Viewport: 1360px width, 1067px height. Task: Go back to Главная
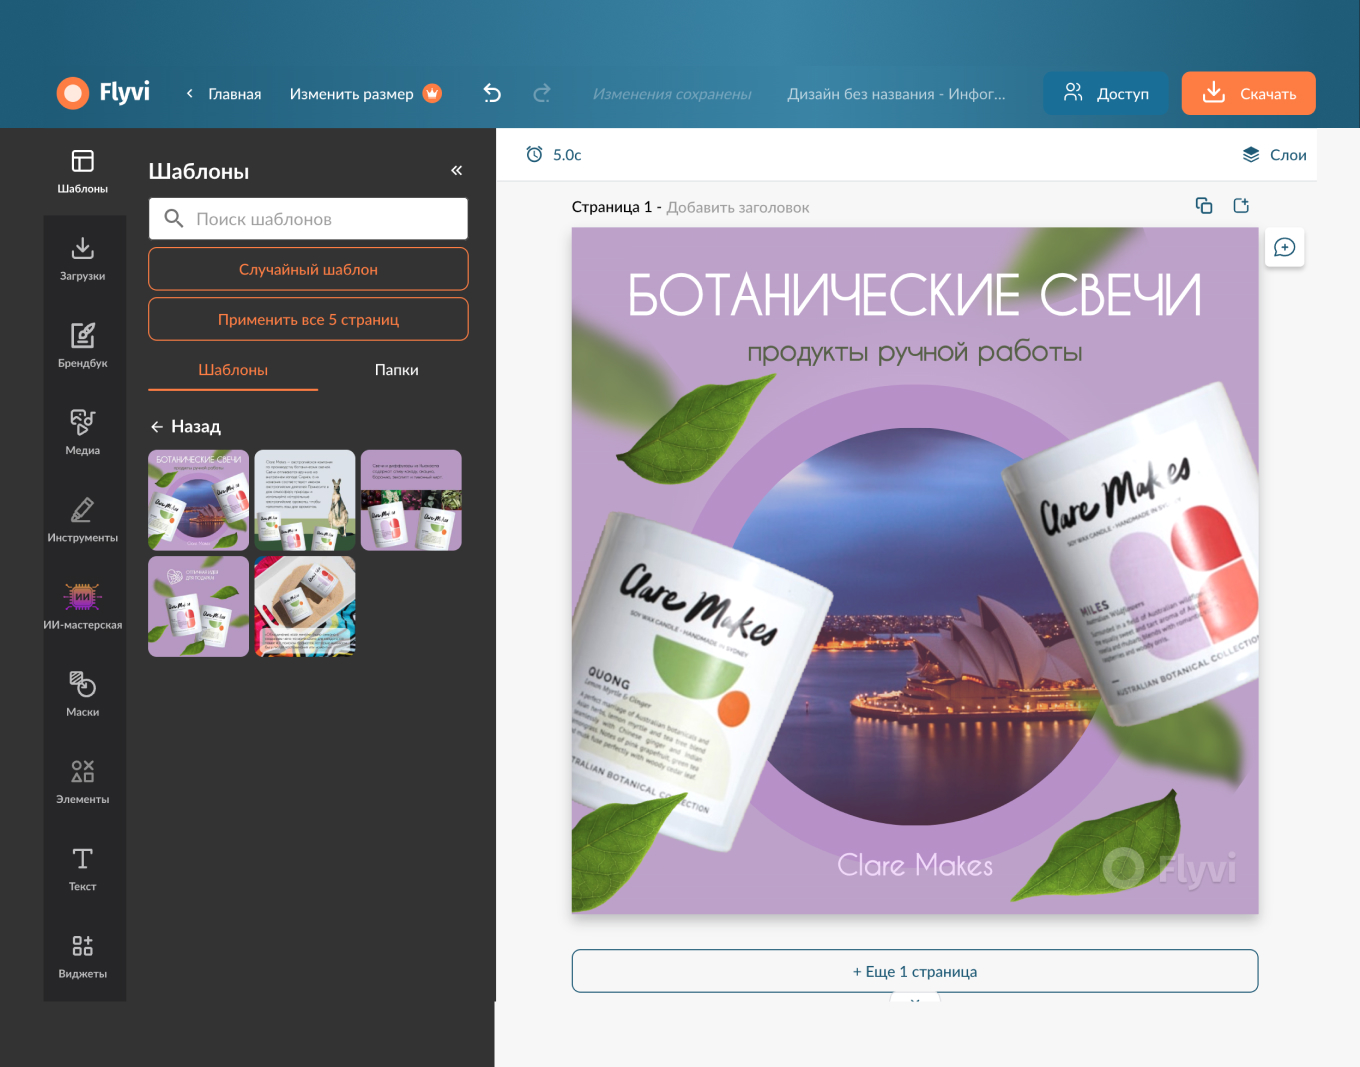pos(224,93)
